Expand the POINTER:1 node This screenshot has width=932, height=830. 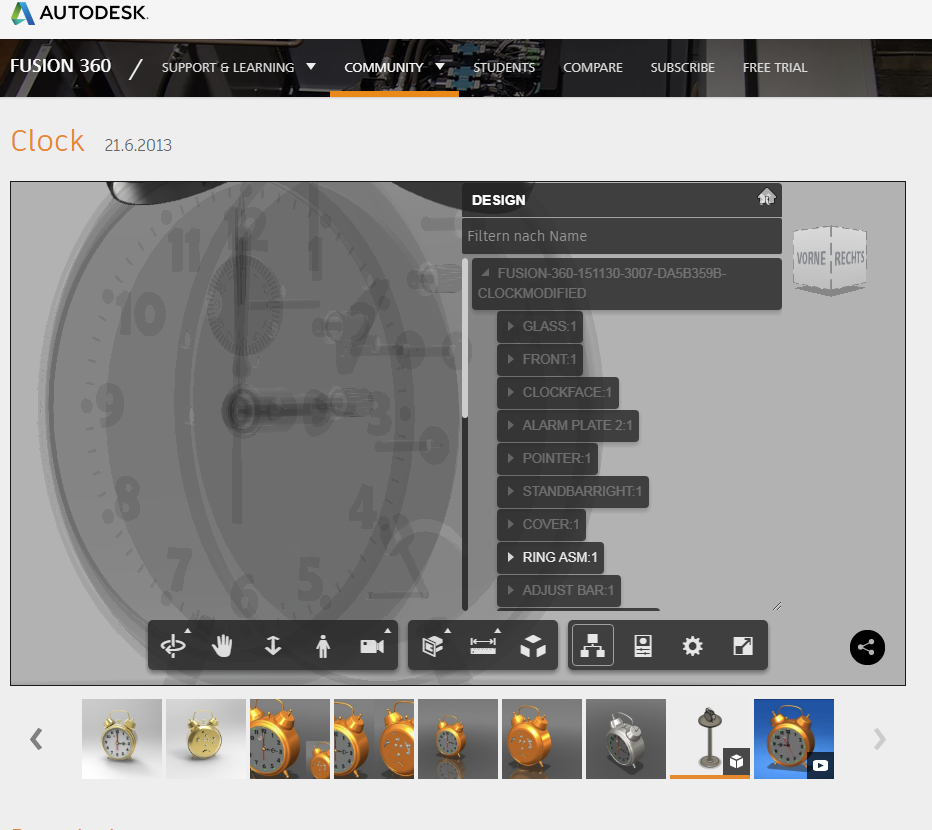coord(511,458)
